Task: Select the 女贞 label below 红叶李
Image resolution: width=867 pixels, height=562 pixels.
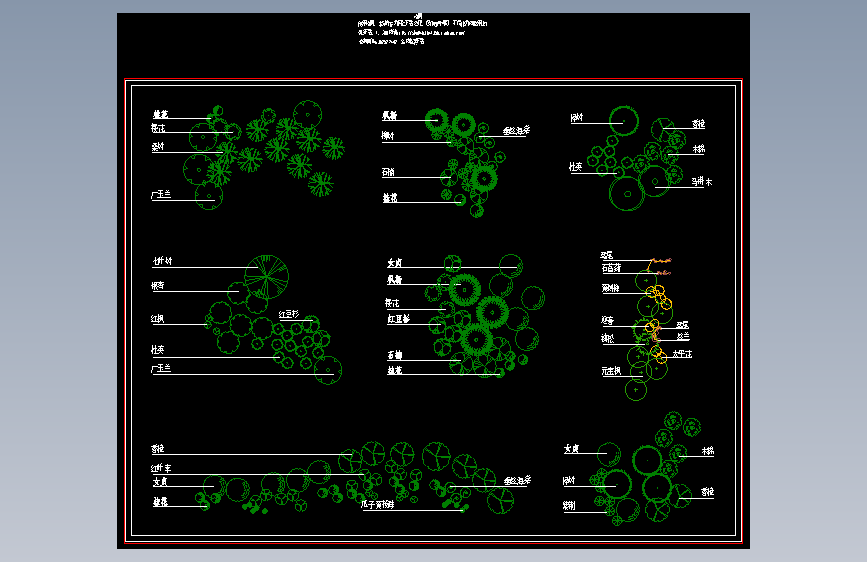Action: click(x=160, y=482)
